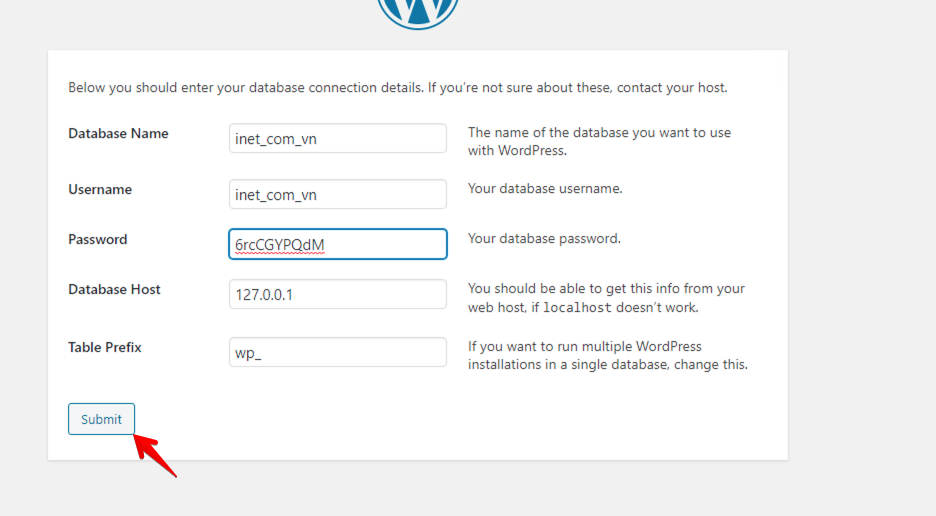The image size is (936, 516).
Task: Click the Password label
Action: tap(98, 239)
